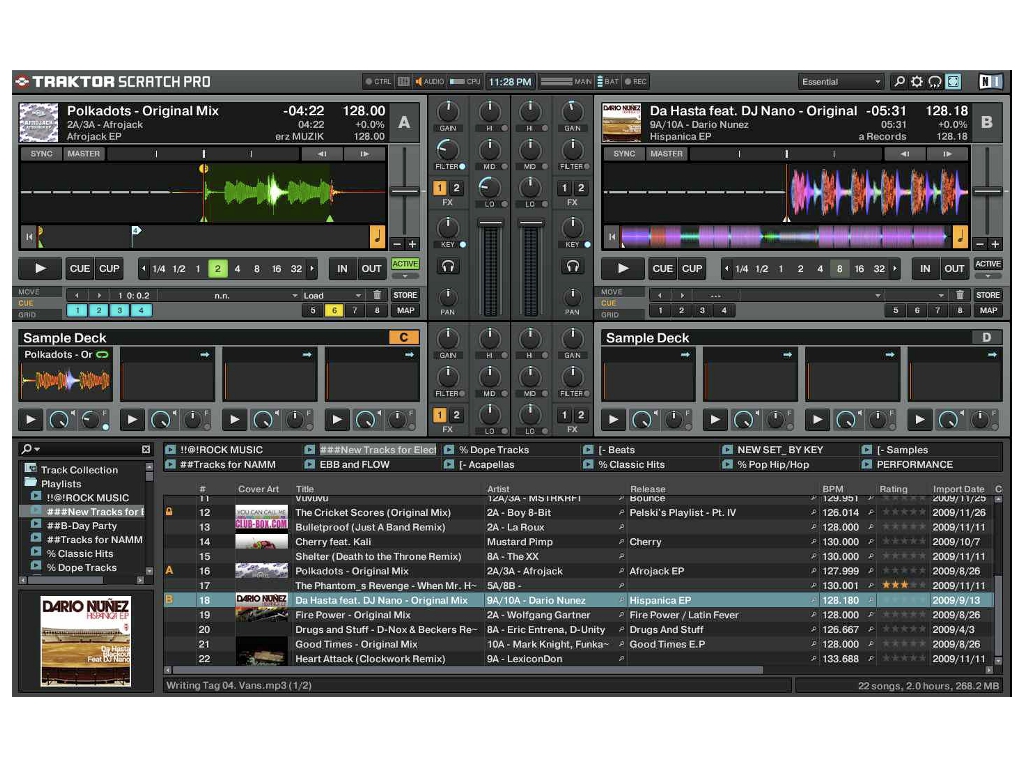Set loop OUT point on Deck B
This screenshot has width=1024, height=768.
[x=954, y=268]
